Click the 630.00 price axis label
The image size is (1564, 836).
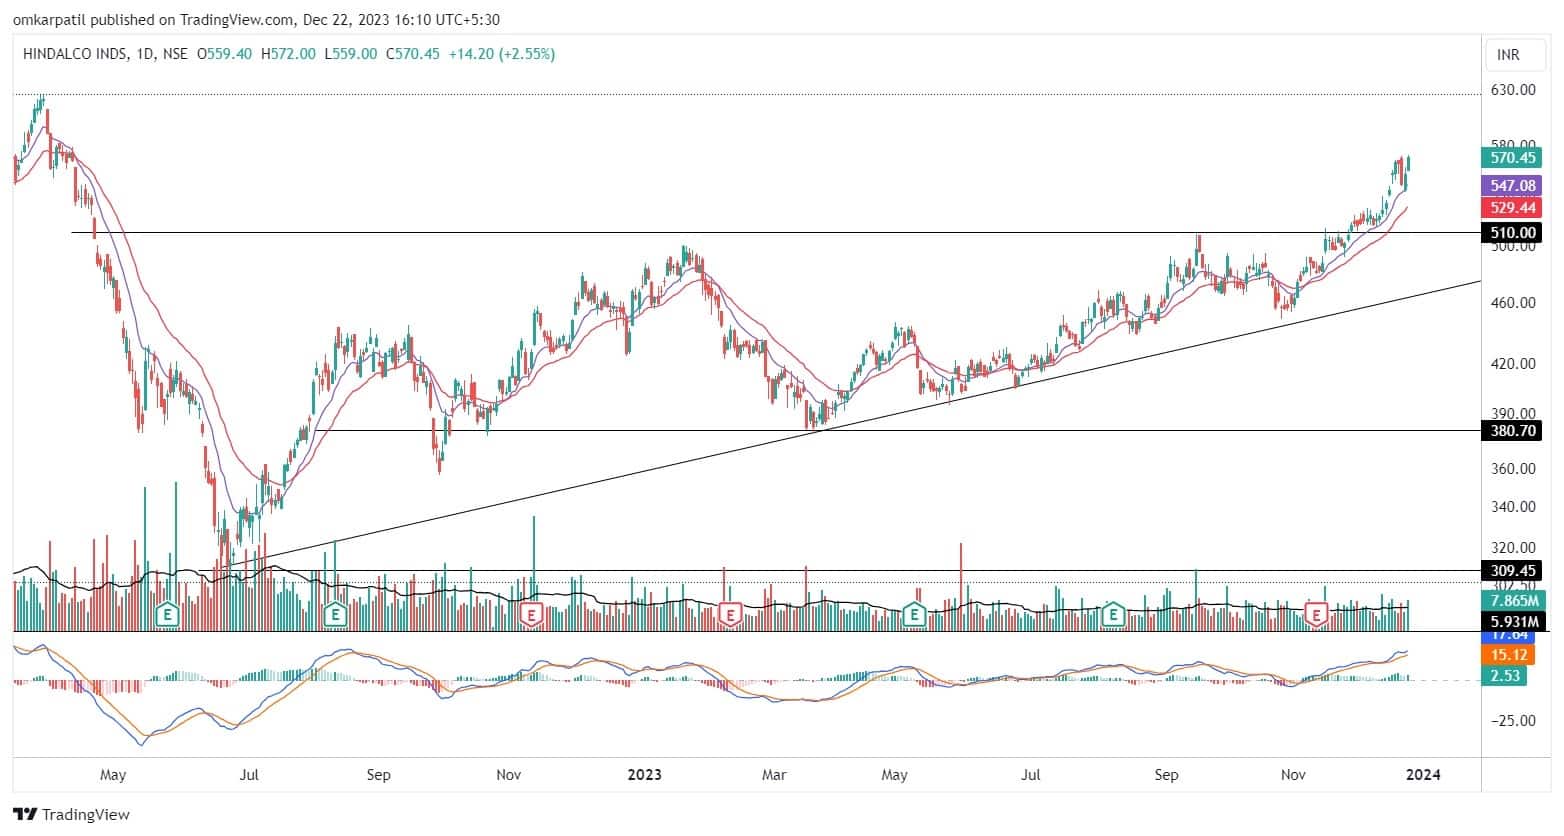point(1513,90)
